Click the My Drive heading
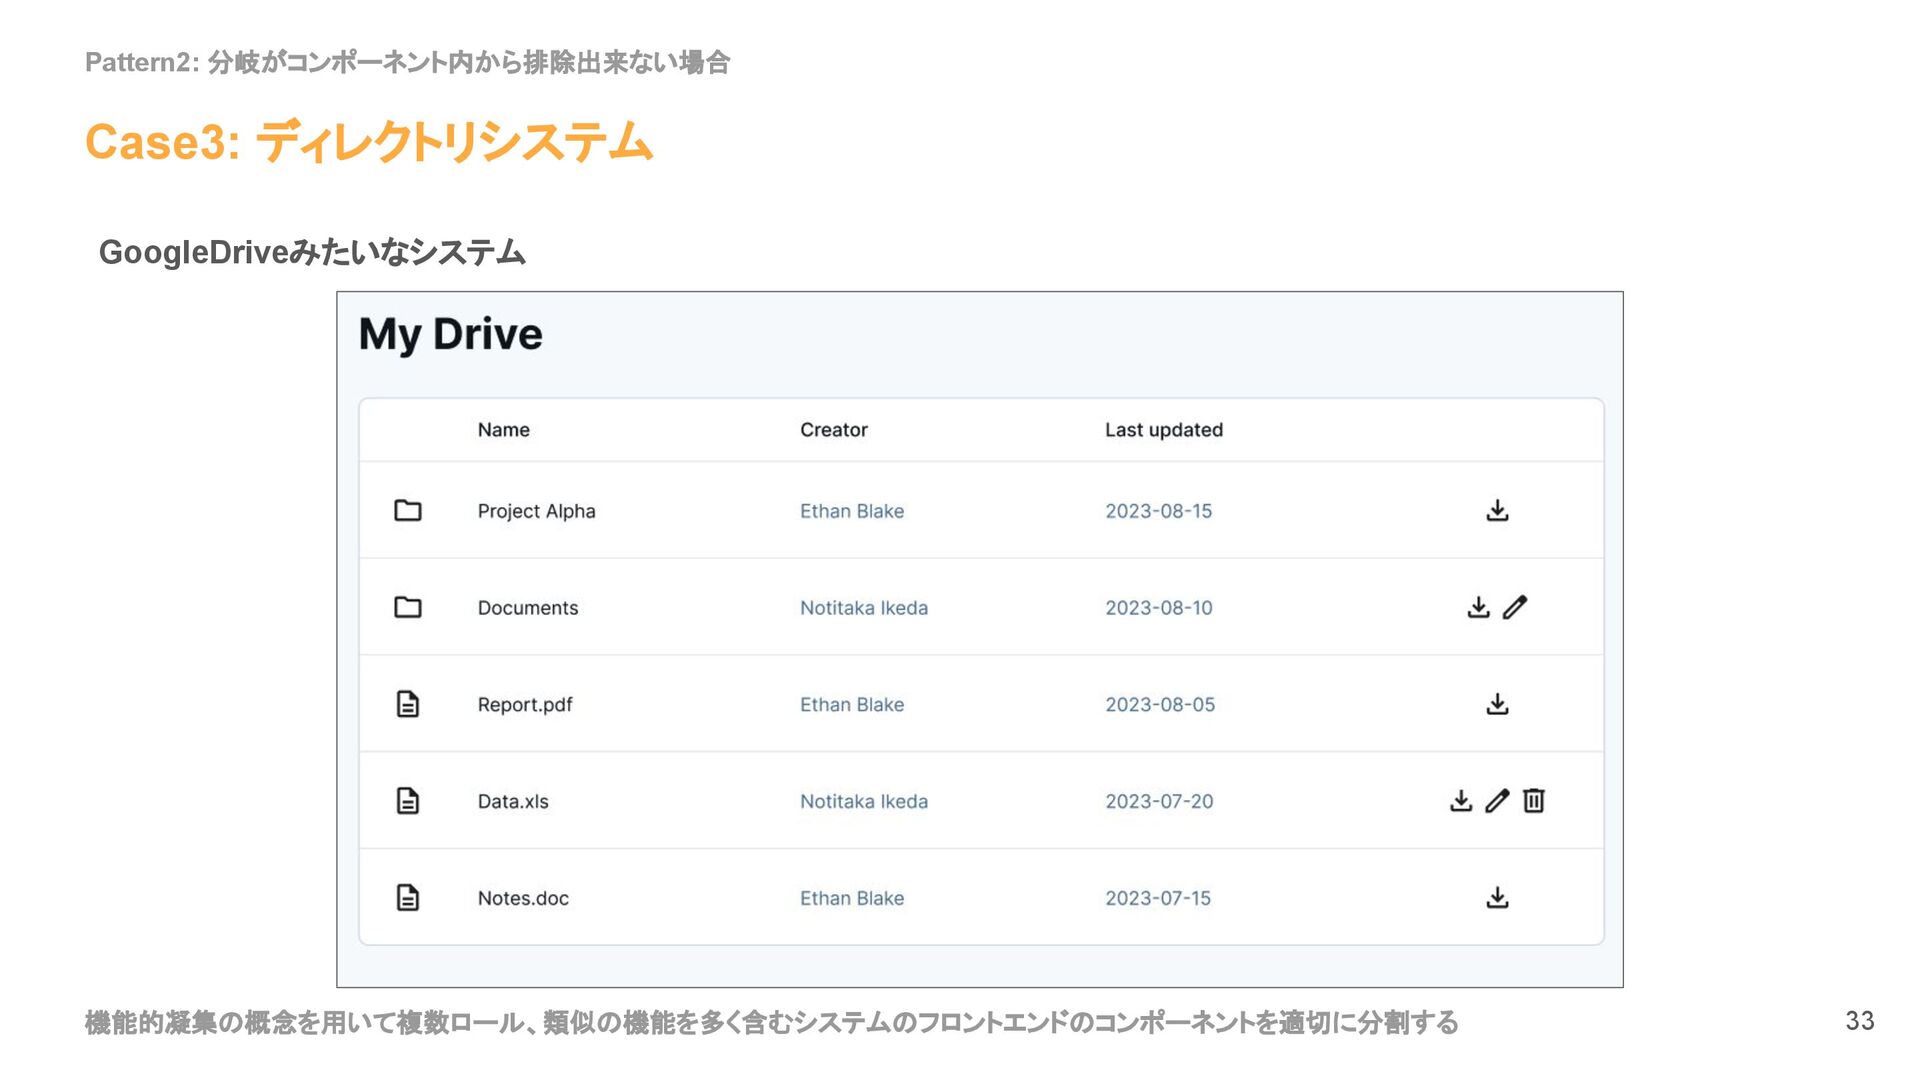The image size is (1920, 1080). point(450,334)
